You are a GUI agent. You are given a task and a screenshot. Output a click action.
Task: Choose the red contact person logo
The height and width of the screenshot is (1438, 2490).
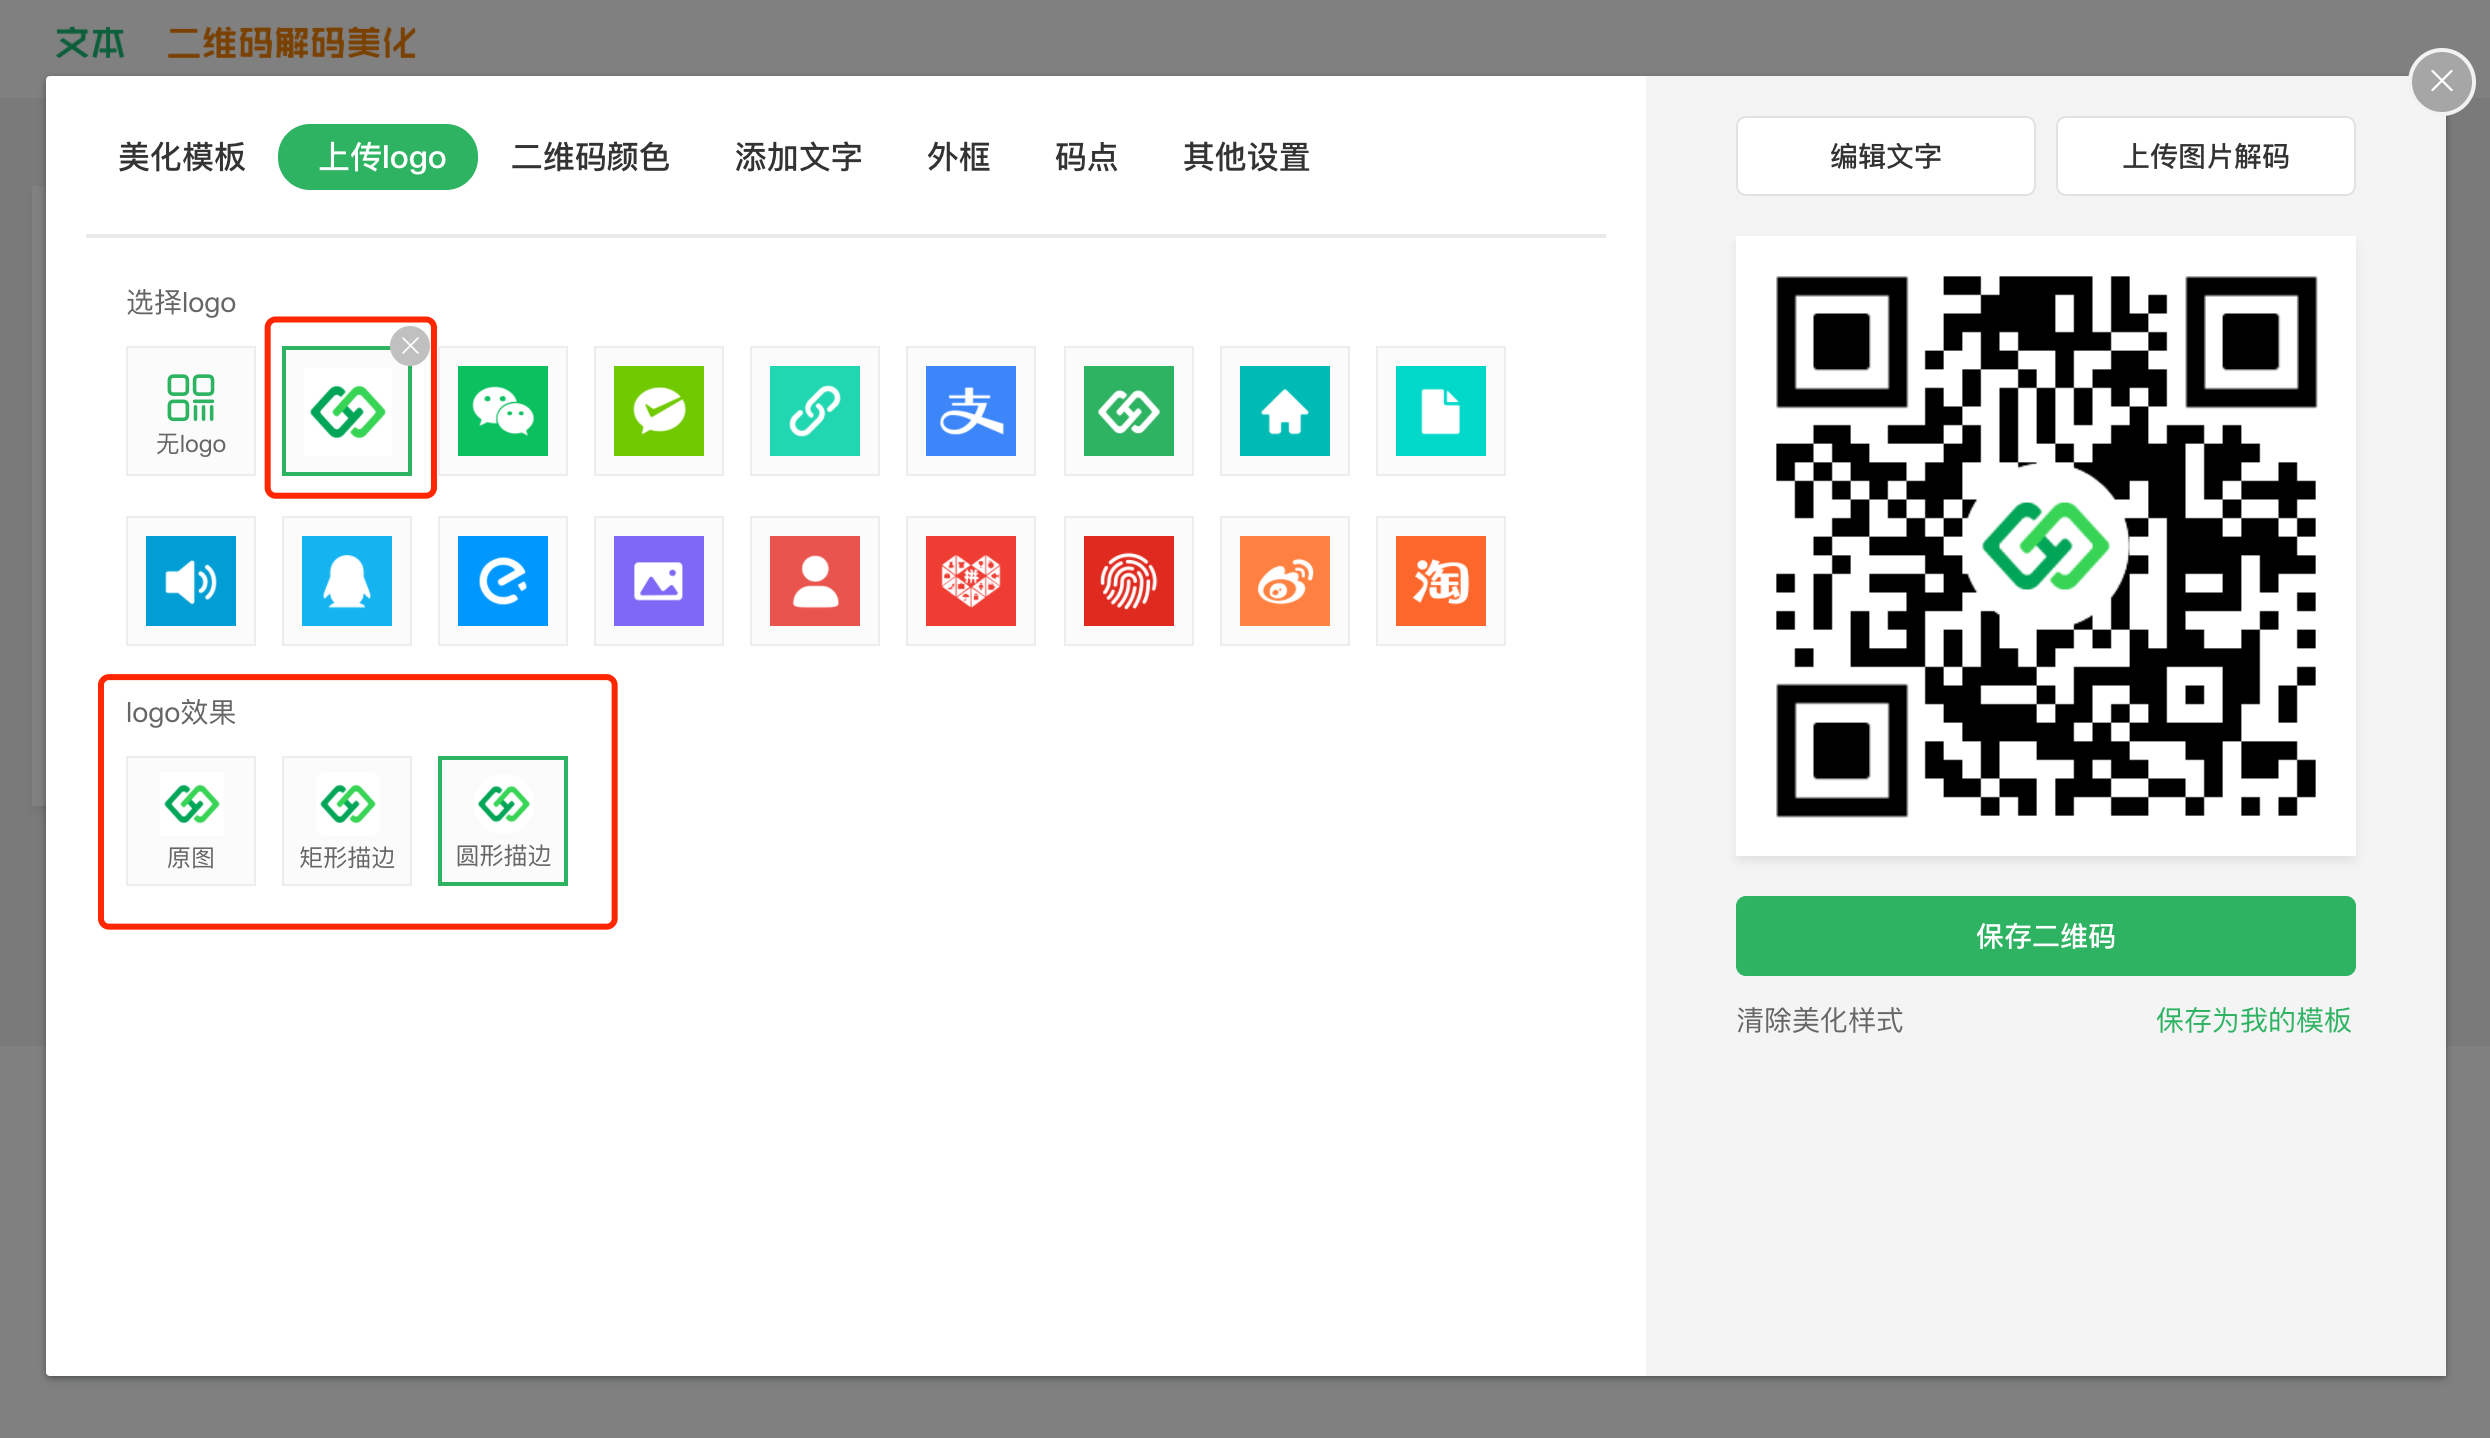pos(815,581)
